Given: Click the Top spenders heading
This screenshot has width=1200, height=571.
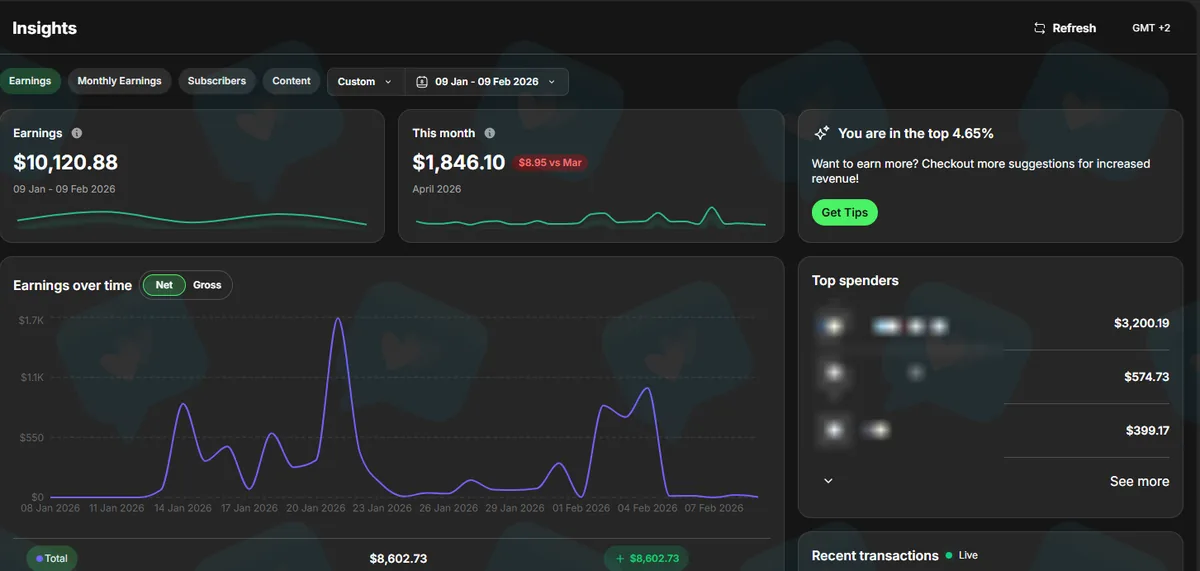Looking at the screenshot, I should (855, 281).
